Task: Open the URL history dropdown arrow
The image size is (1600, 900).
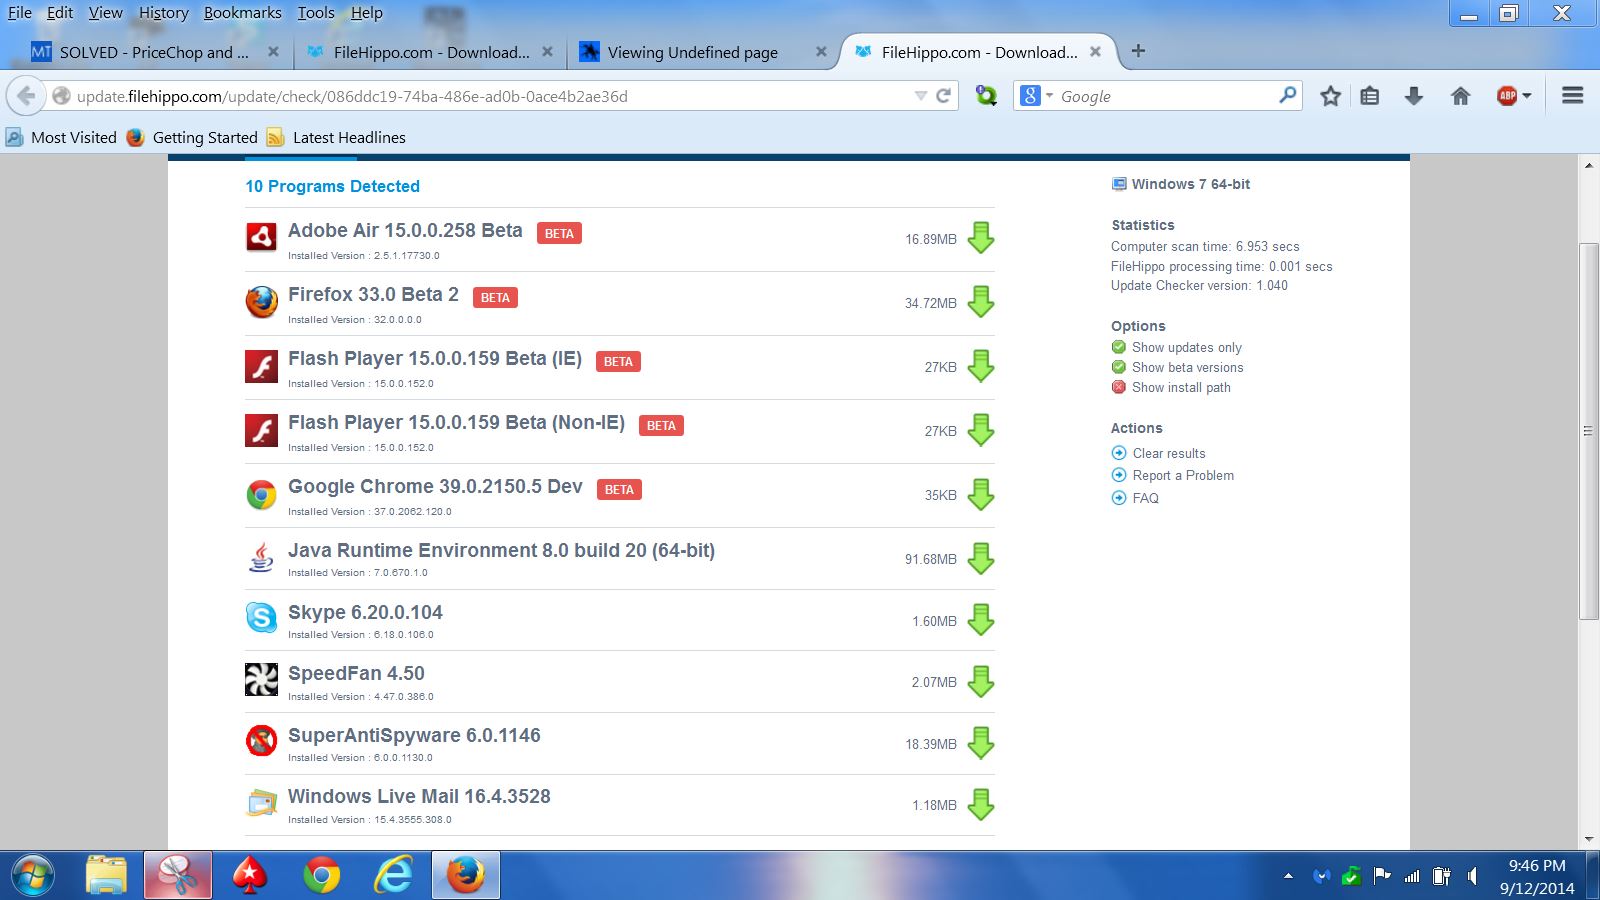Action: tap(920, 96)
